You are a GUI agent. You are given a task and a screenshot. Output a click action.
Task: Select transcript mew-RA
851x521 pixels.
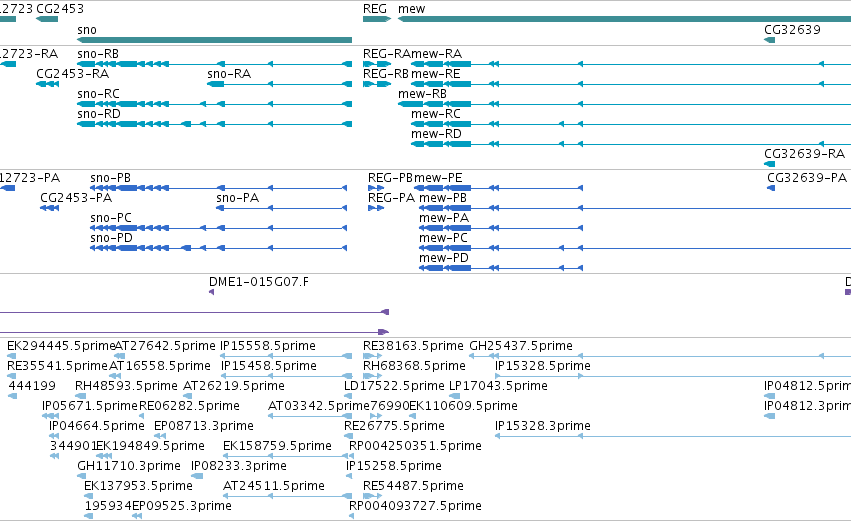click(631, 64)
